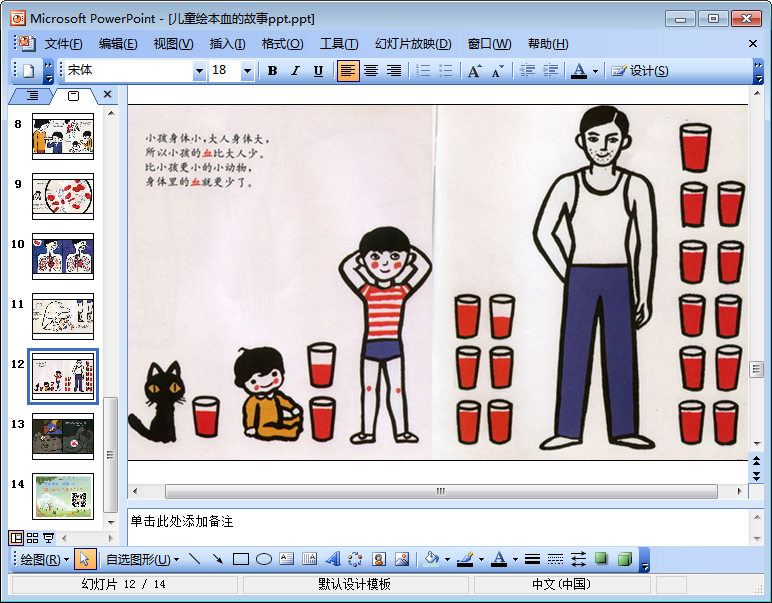The width and height of the screenshot is (772, 603).
Task: Select the Rectangle drawing tool
Action: point(240,559)
